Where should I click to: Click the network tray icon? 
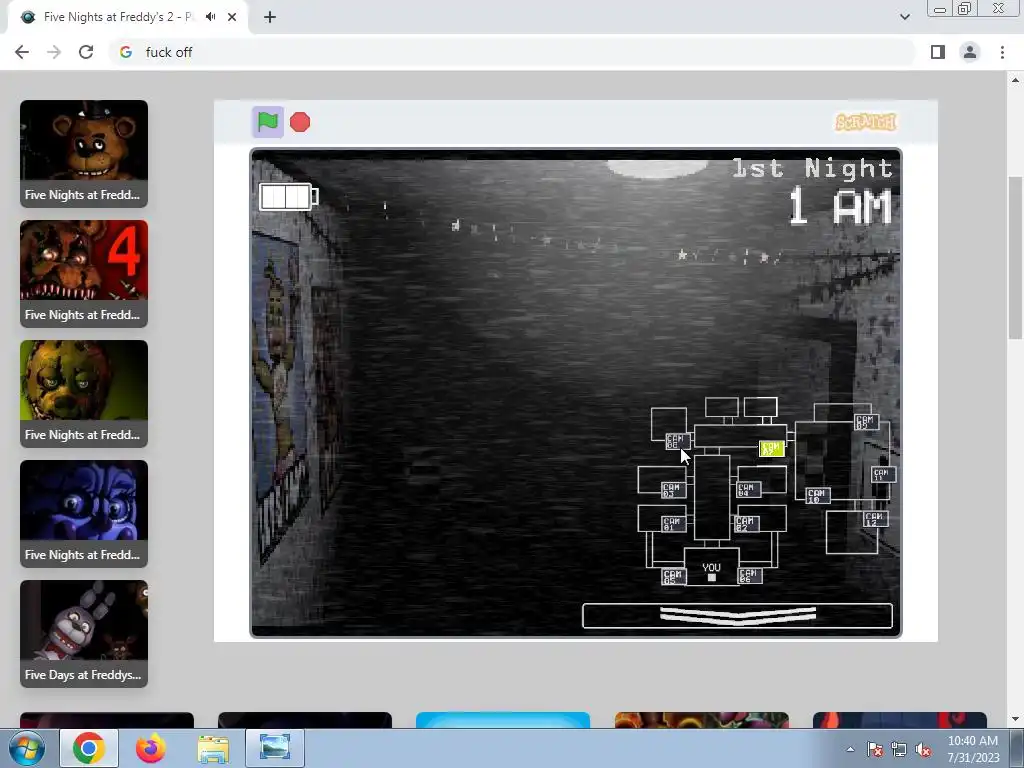point(899,750)
